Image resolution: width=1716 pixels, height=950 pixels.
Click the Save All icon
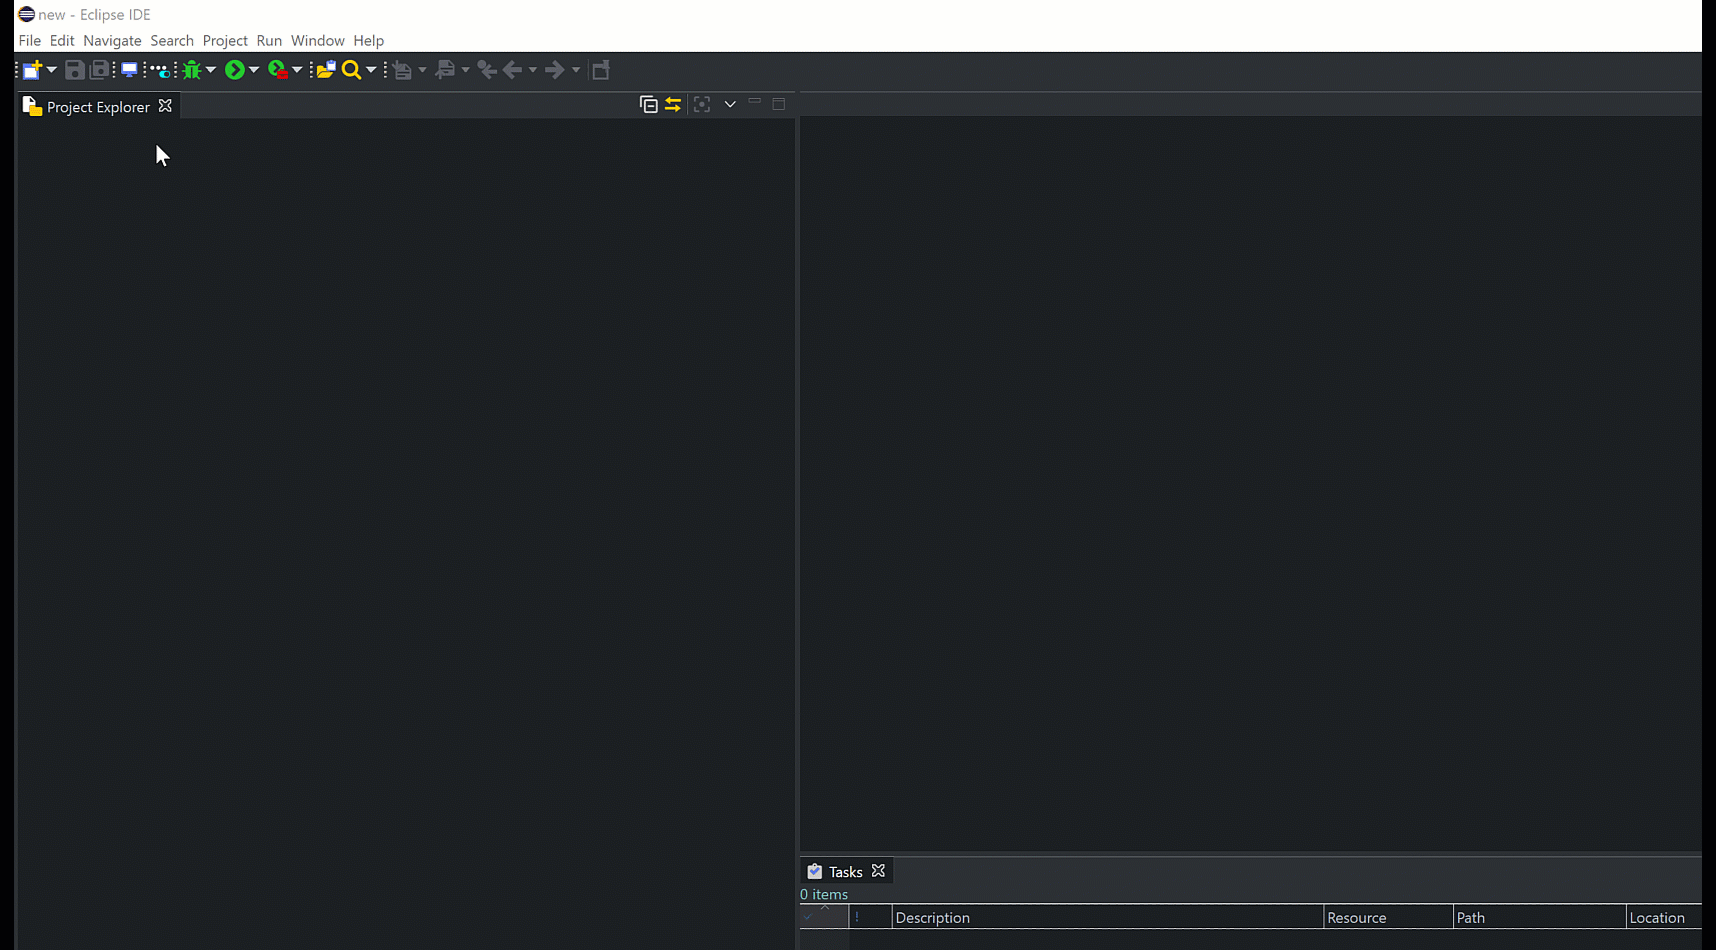[100, 70]
